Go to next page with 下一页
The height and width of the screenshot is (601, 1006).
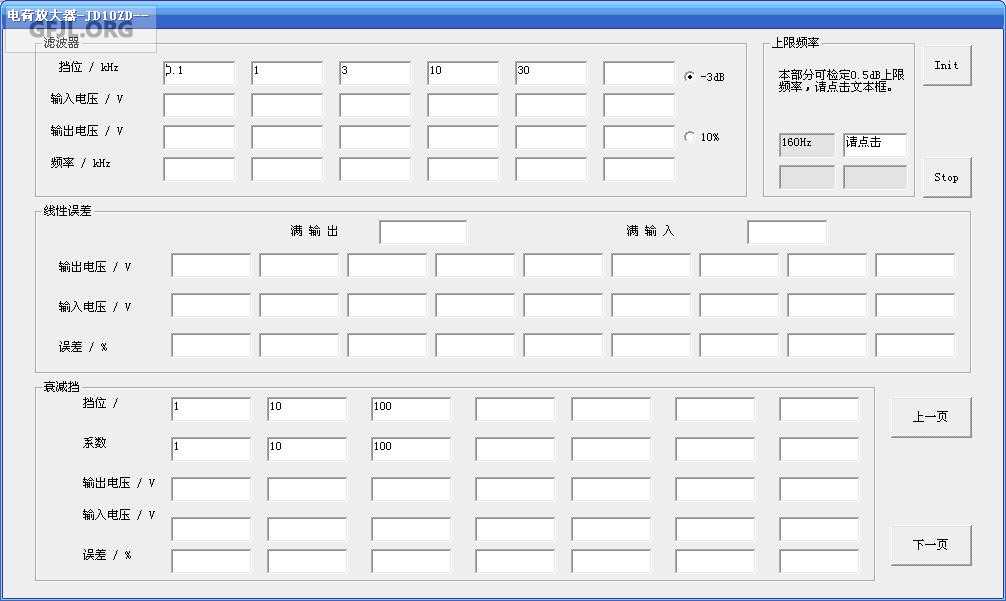[x=930, y=545]
